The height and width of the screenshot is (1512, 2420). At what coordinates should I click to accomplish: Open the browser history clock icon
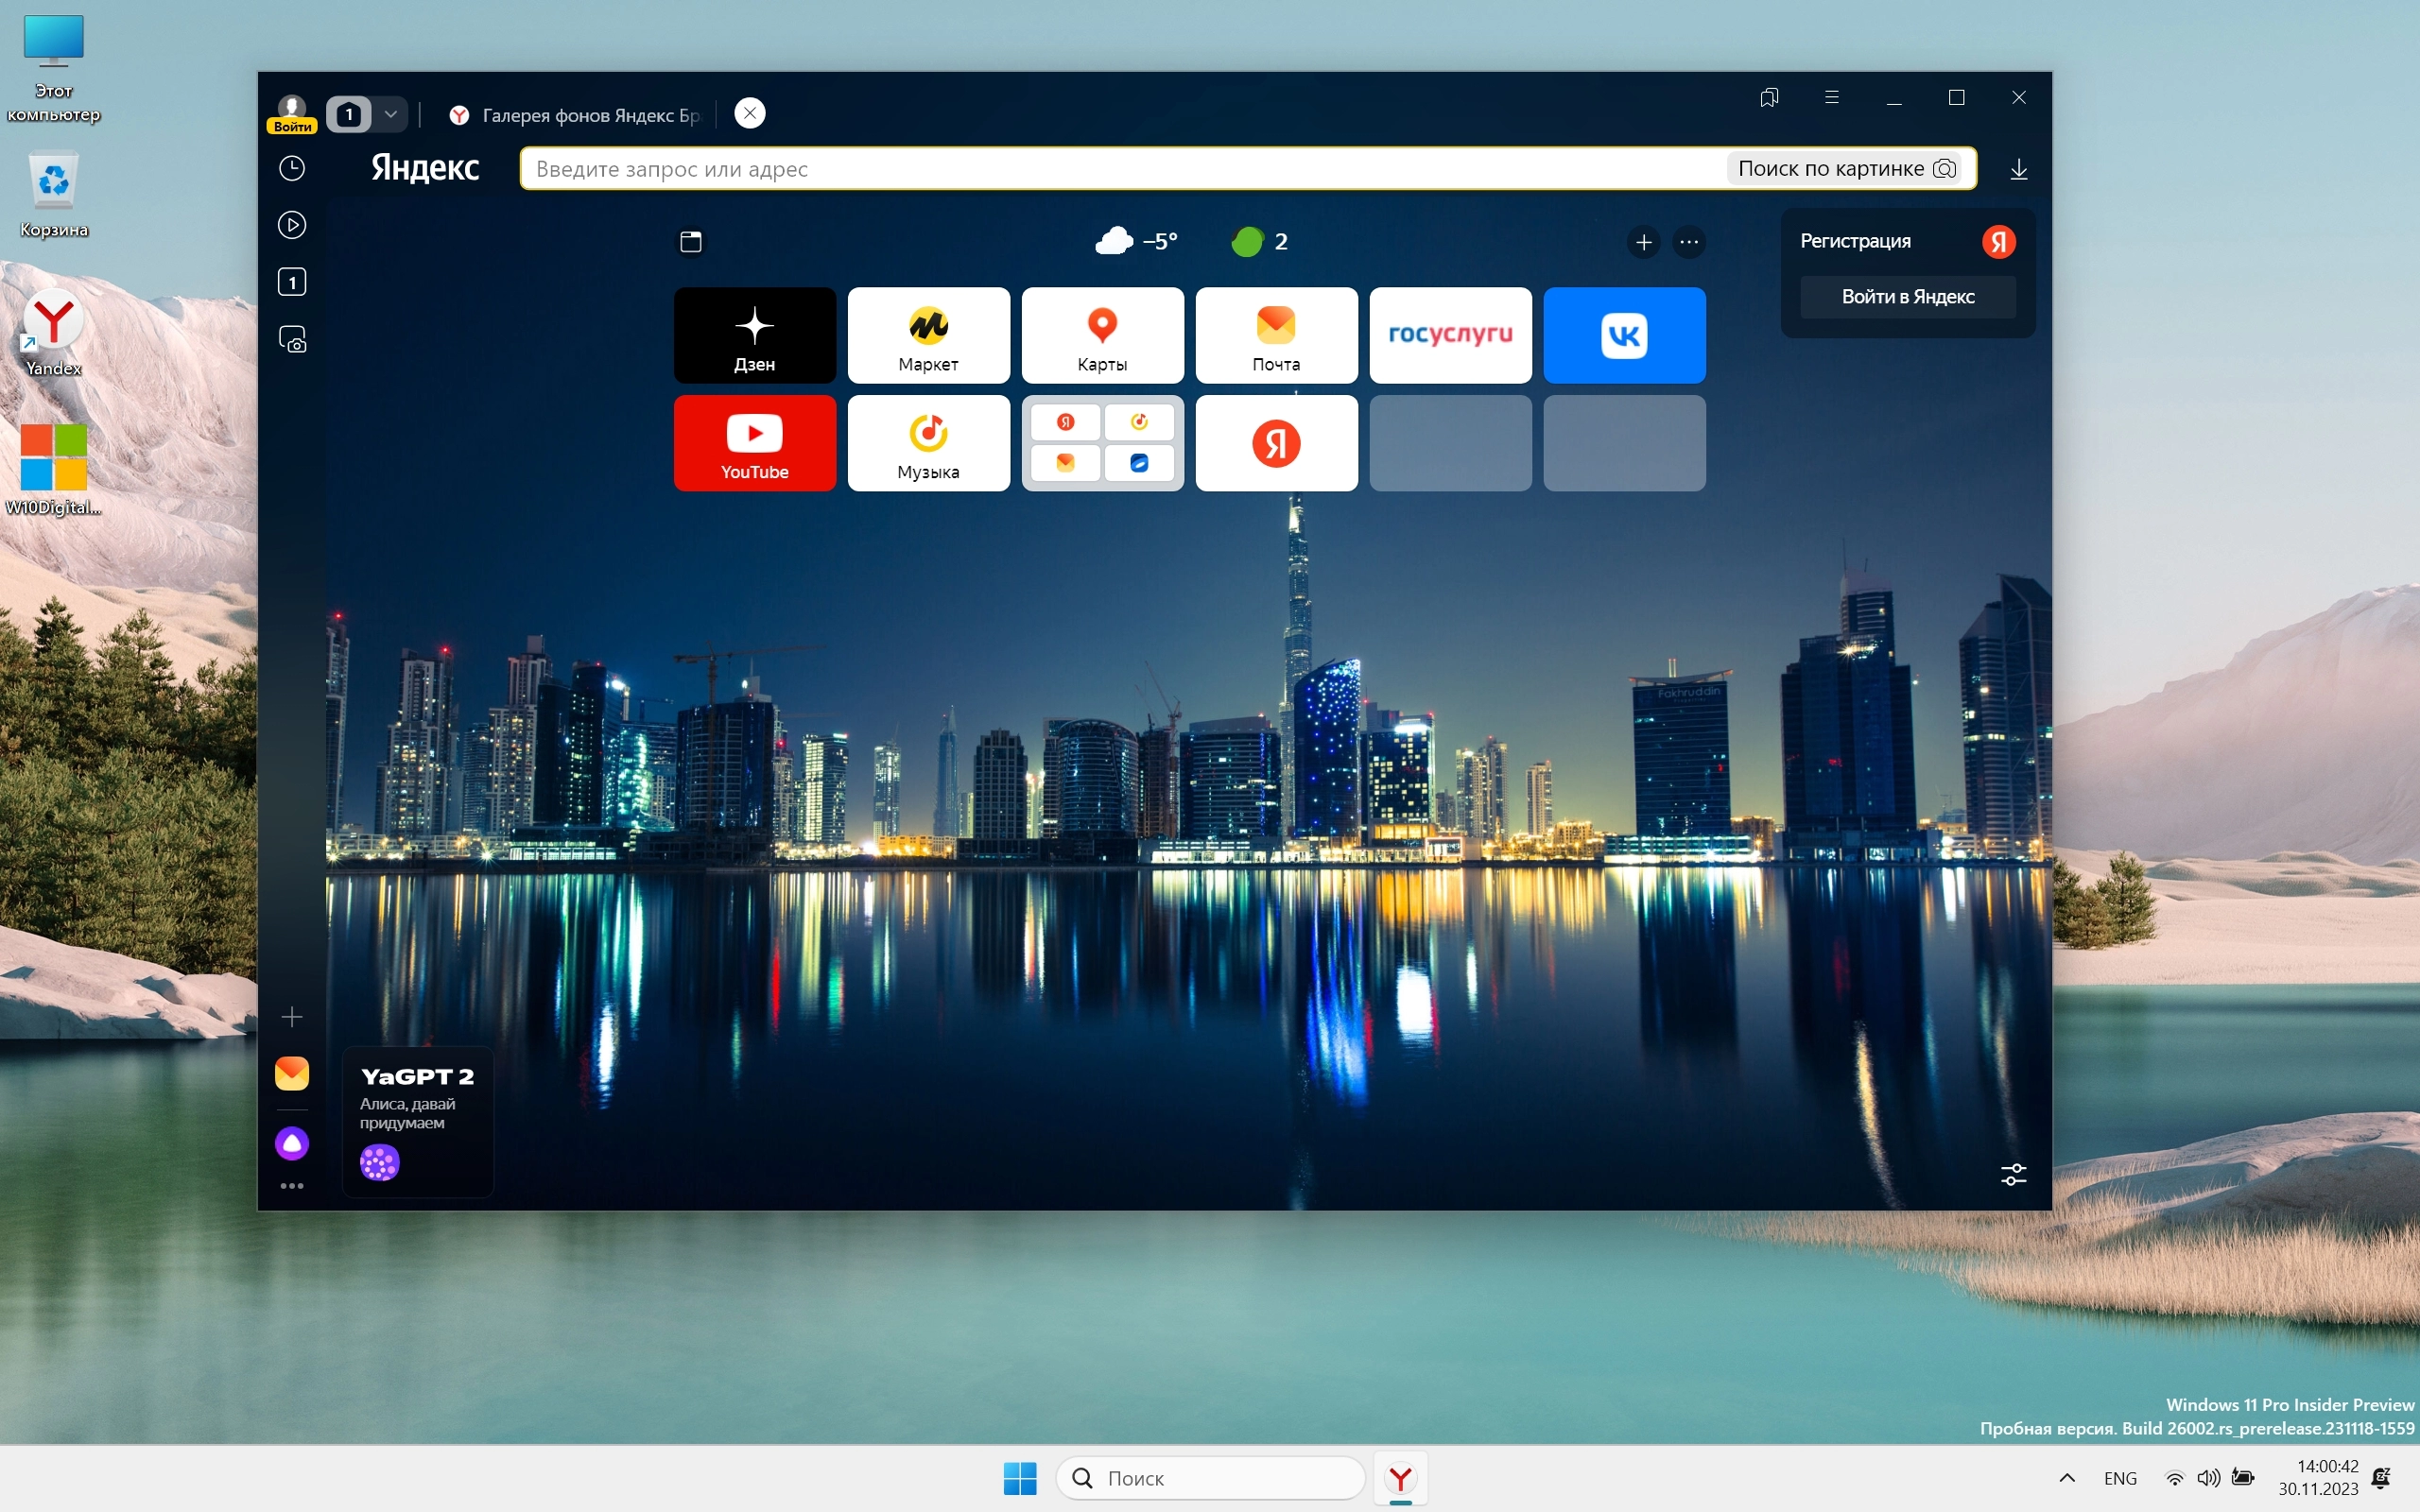coord(291,168)
